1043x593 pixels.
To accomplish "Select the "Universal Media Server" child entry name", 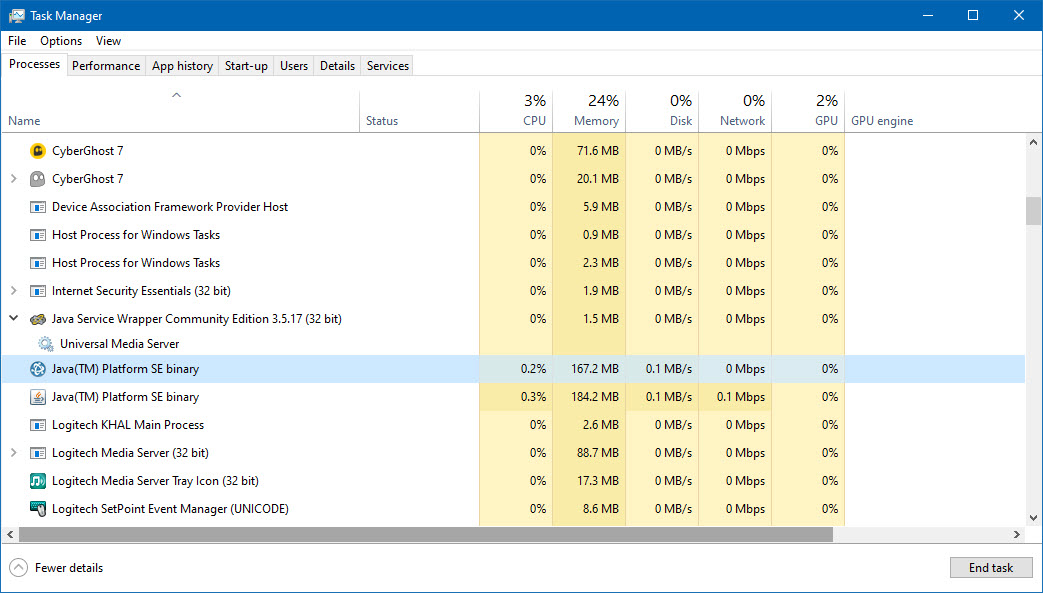I will coord(120,344).
